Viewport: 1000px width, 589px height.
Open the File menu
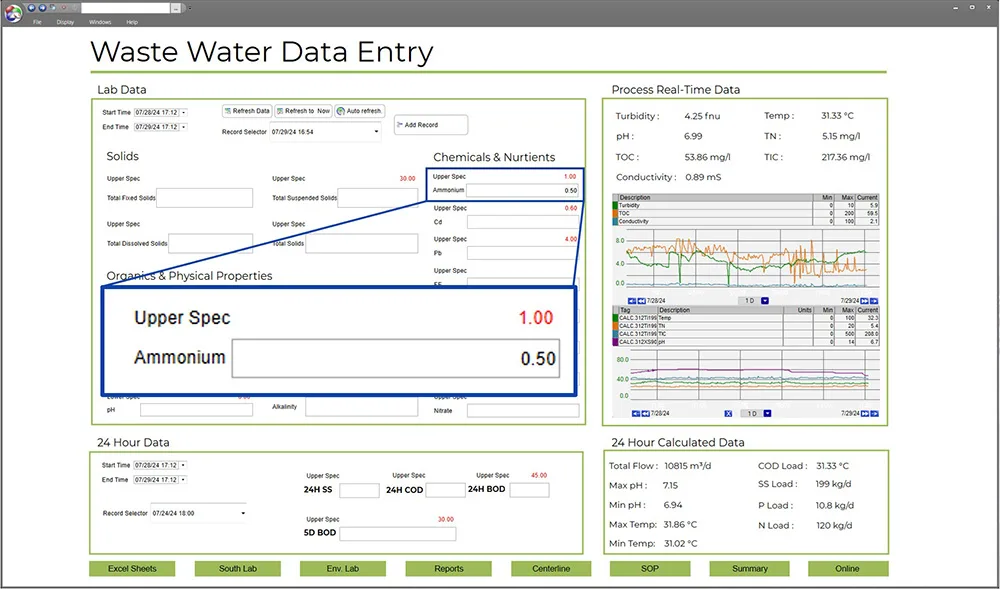(37, 21)
